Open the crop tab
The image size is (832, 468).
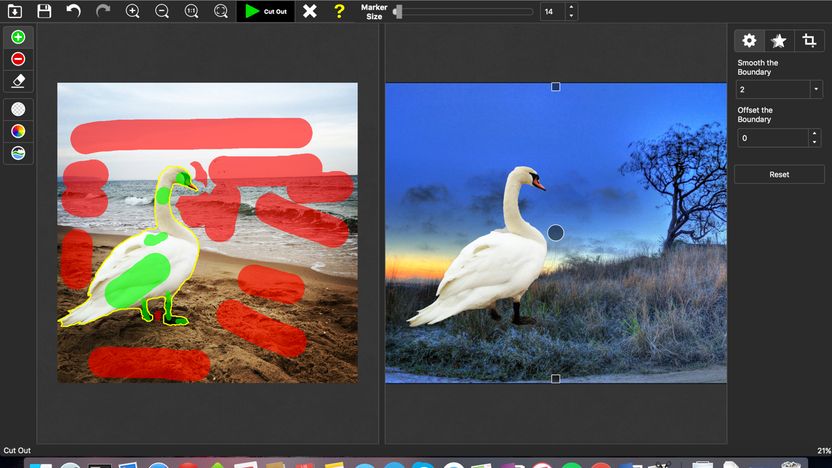tap(809, 40)
